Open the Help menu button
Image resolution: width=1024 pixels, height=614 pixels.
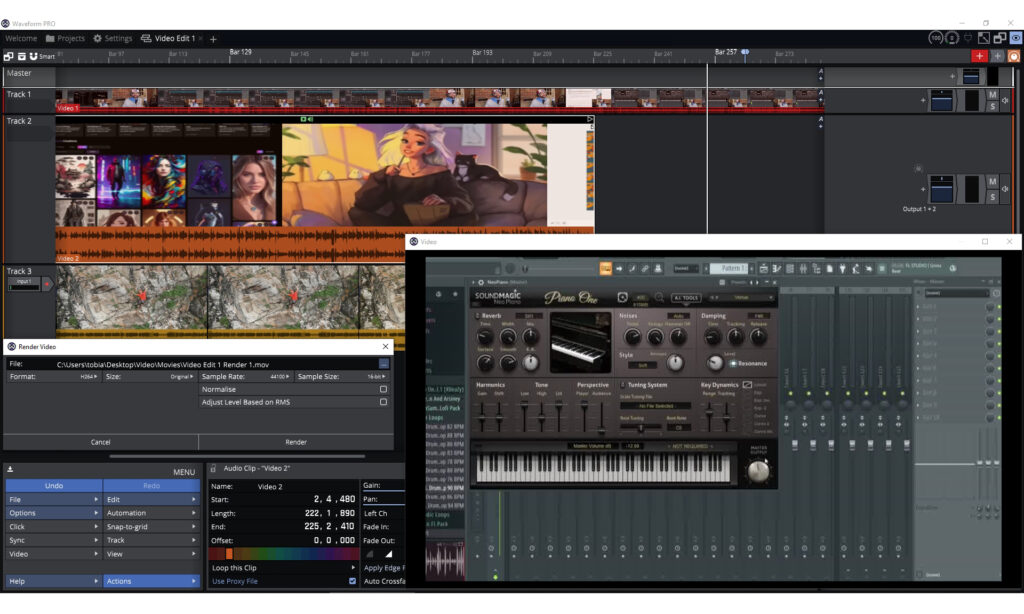pos(54,581)
